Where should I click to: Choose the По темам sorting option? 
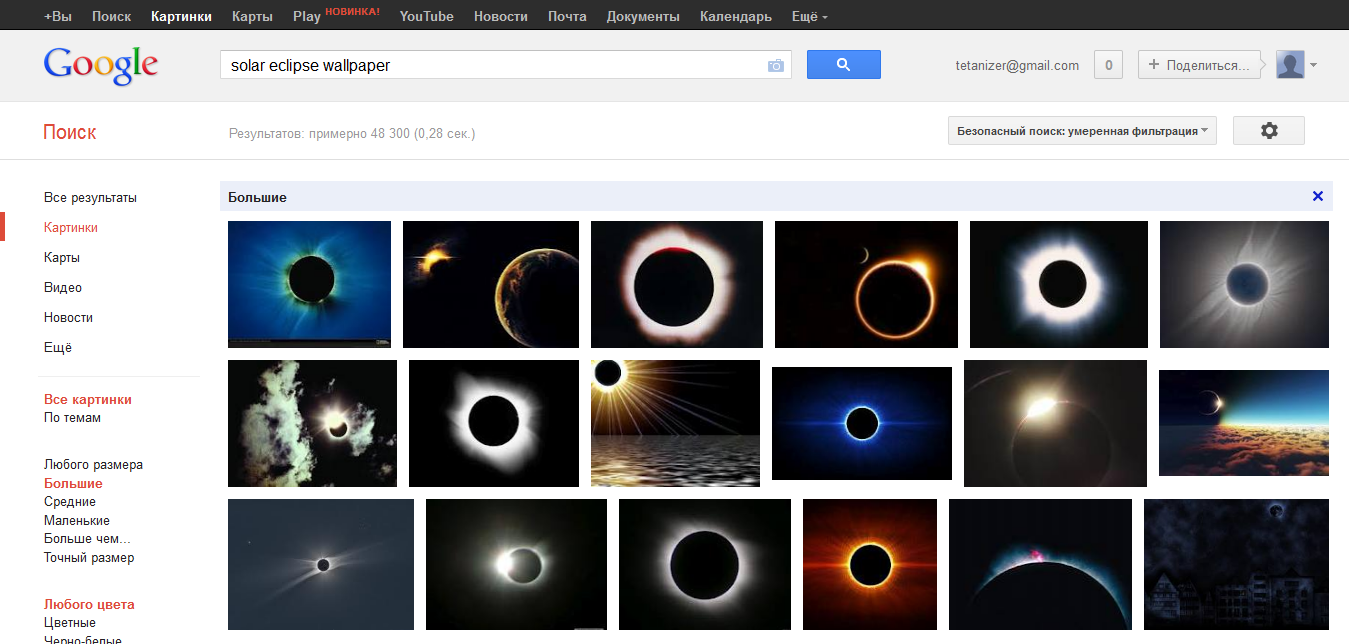[72, 418]
